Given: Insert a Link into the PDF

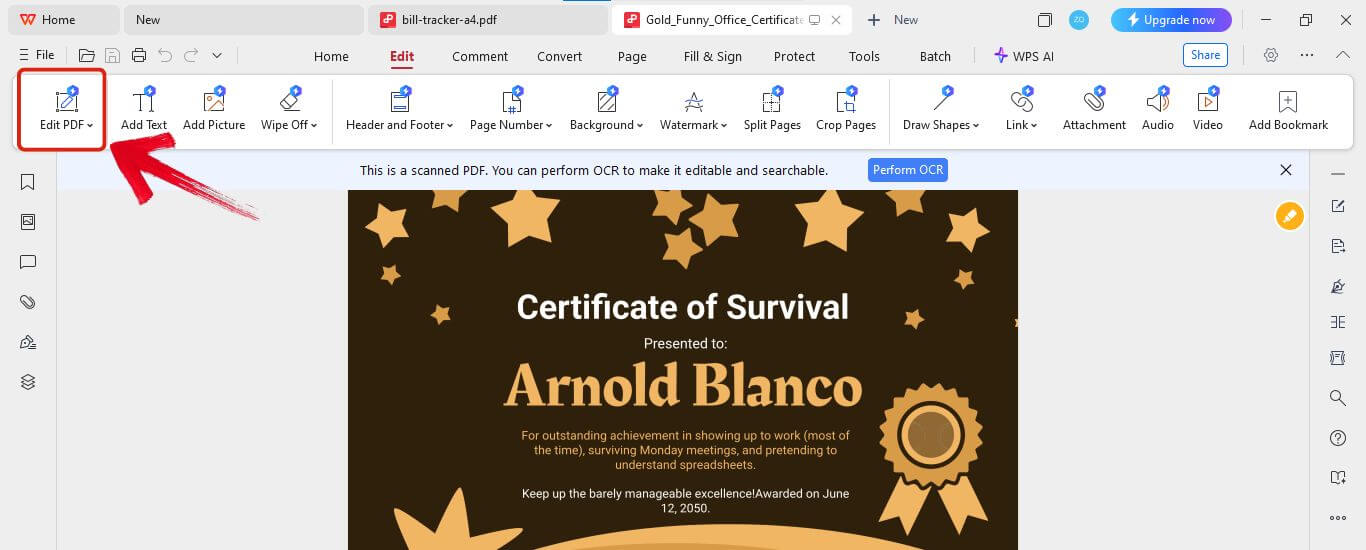Looking at the screenshot, I should tap(1022, 109).
